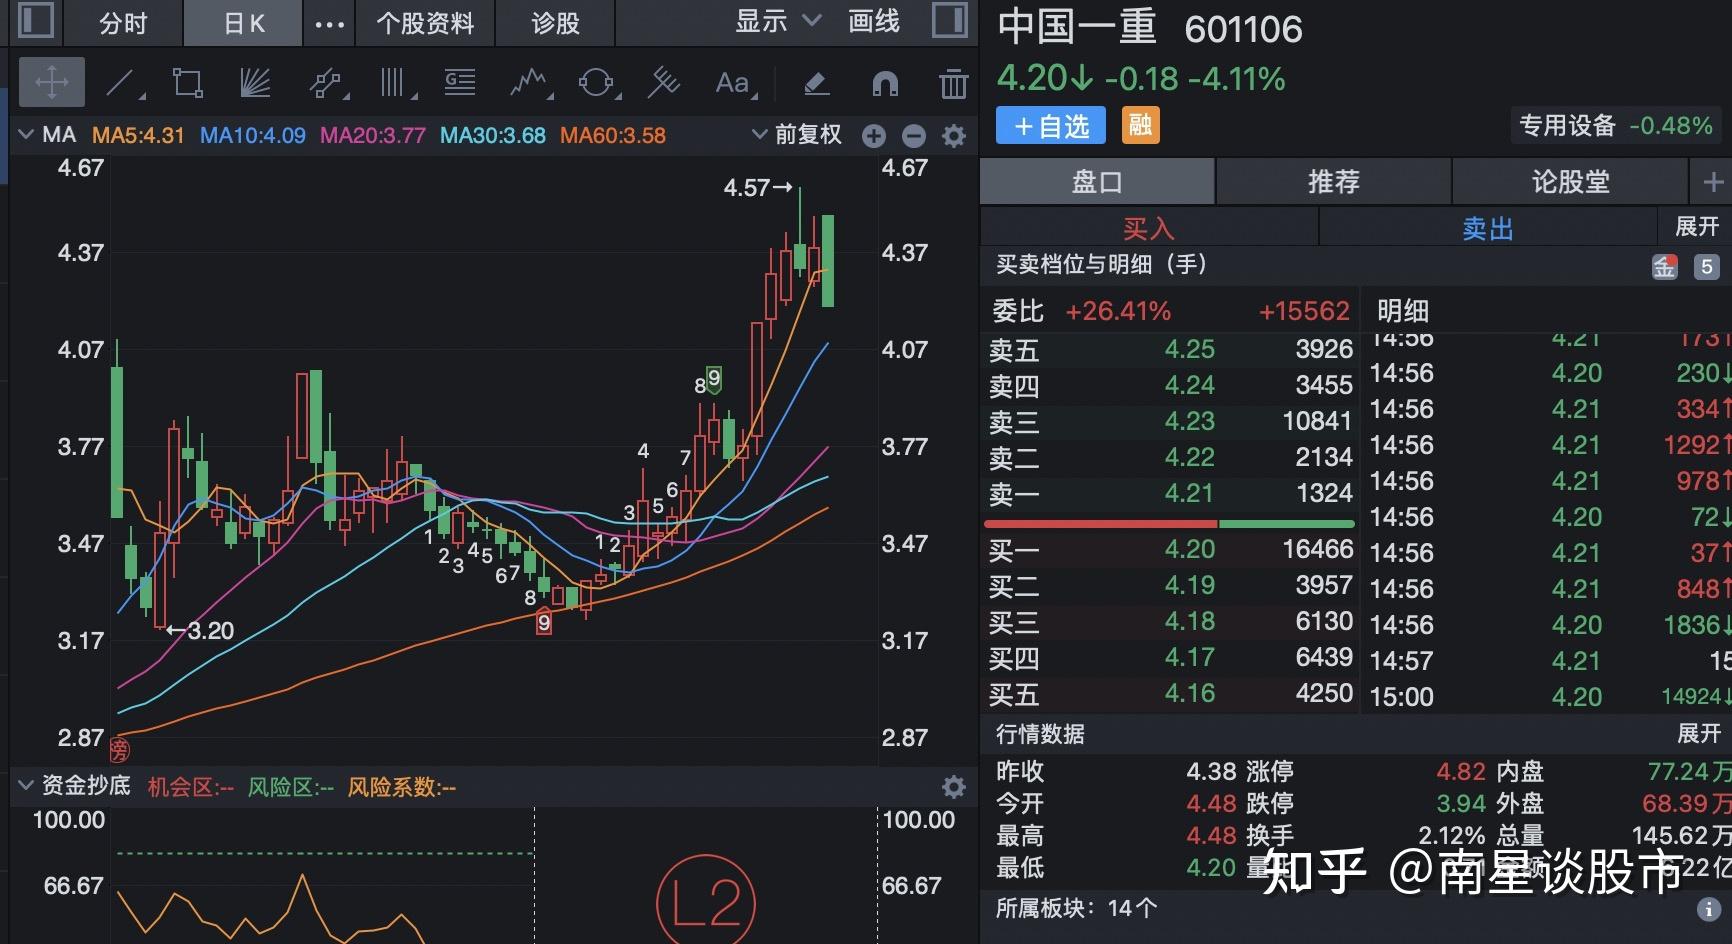1732x944 pixels.
Task: Click the 买入 buy button
Action: (x=1148, y=228)
